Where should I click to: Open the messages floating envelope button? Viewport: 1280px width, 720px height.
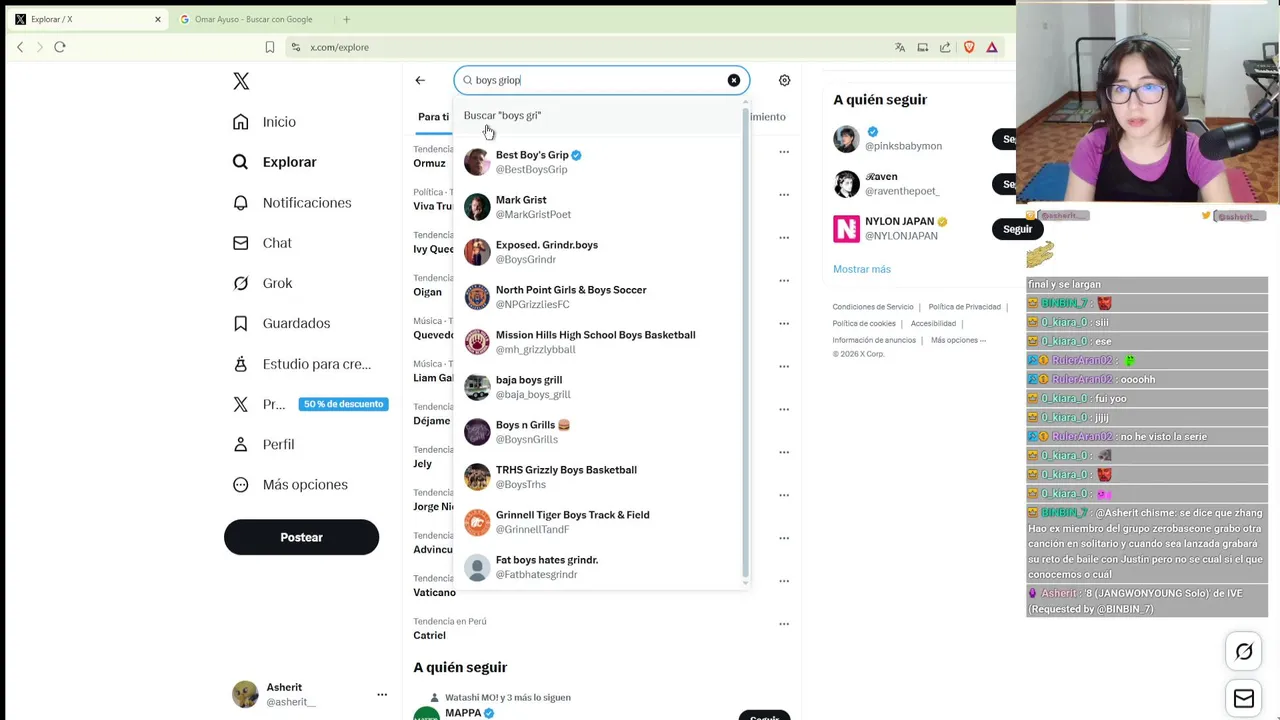(x=1244, y=699)
